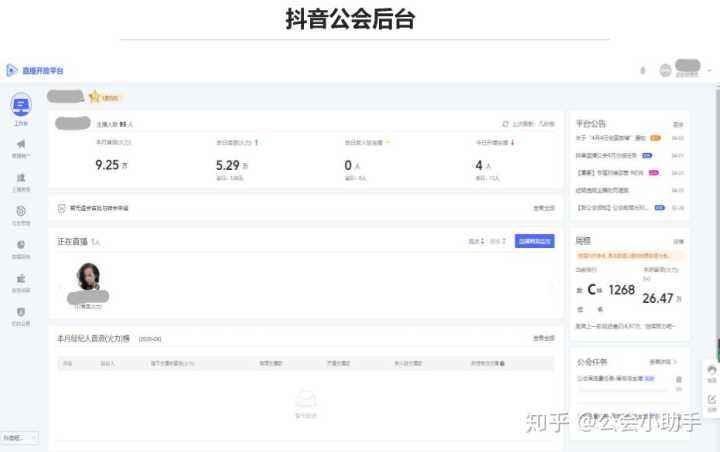This screenshot has height=452, width=720.
Task: Open the 更多 link in 平台公告
Action: 678,124
